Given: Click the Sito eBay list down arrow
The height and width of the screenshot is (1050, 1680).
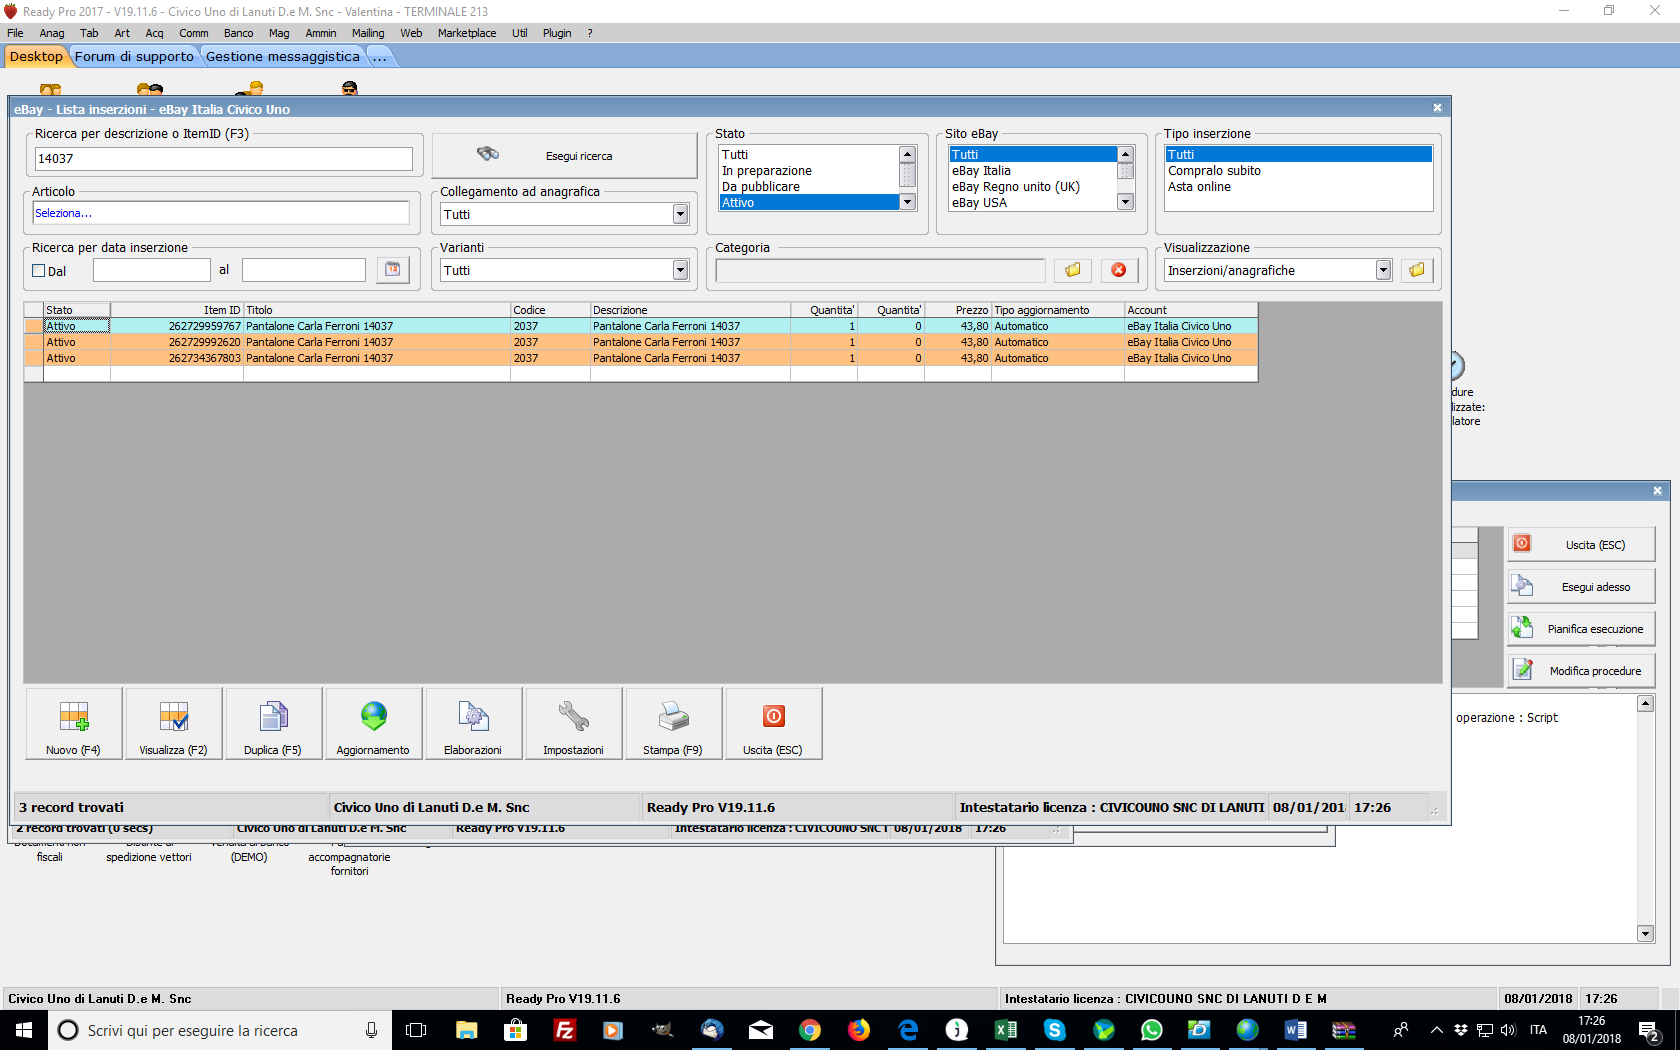Looking at the screenshot, I should [x=1125, y=202].
